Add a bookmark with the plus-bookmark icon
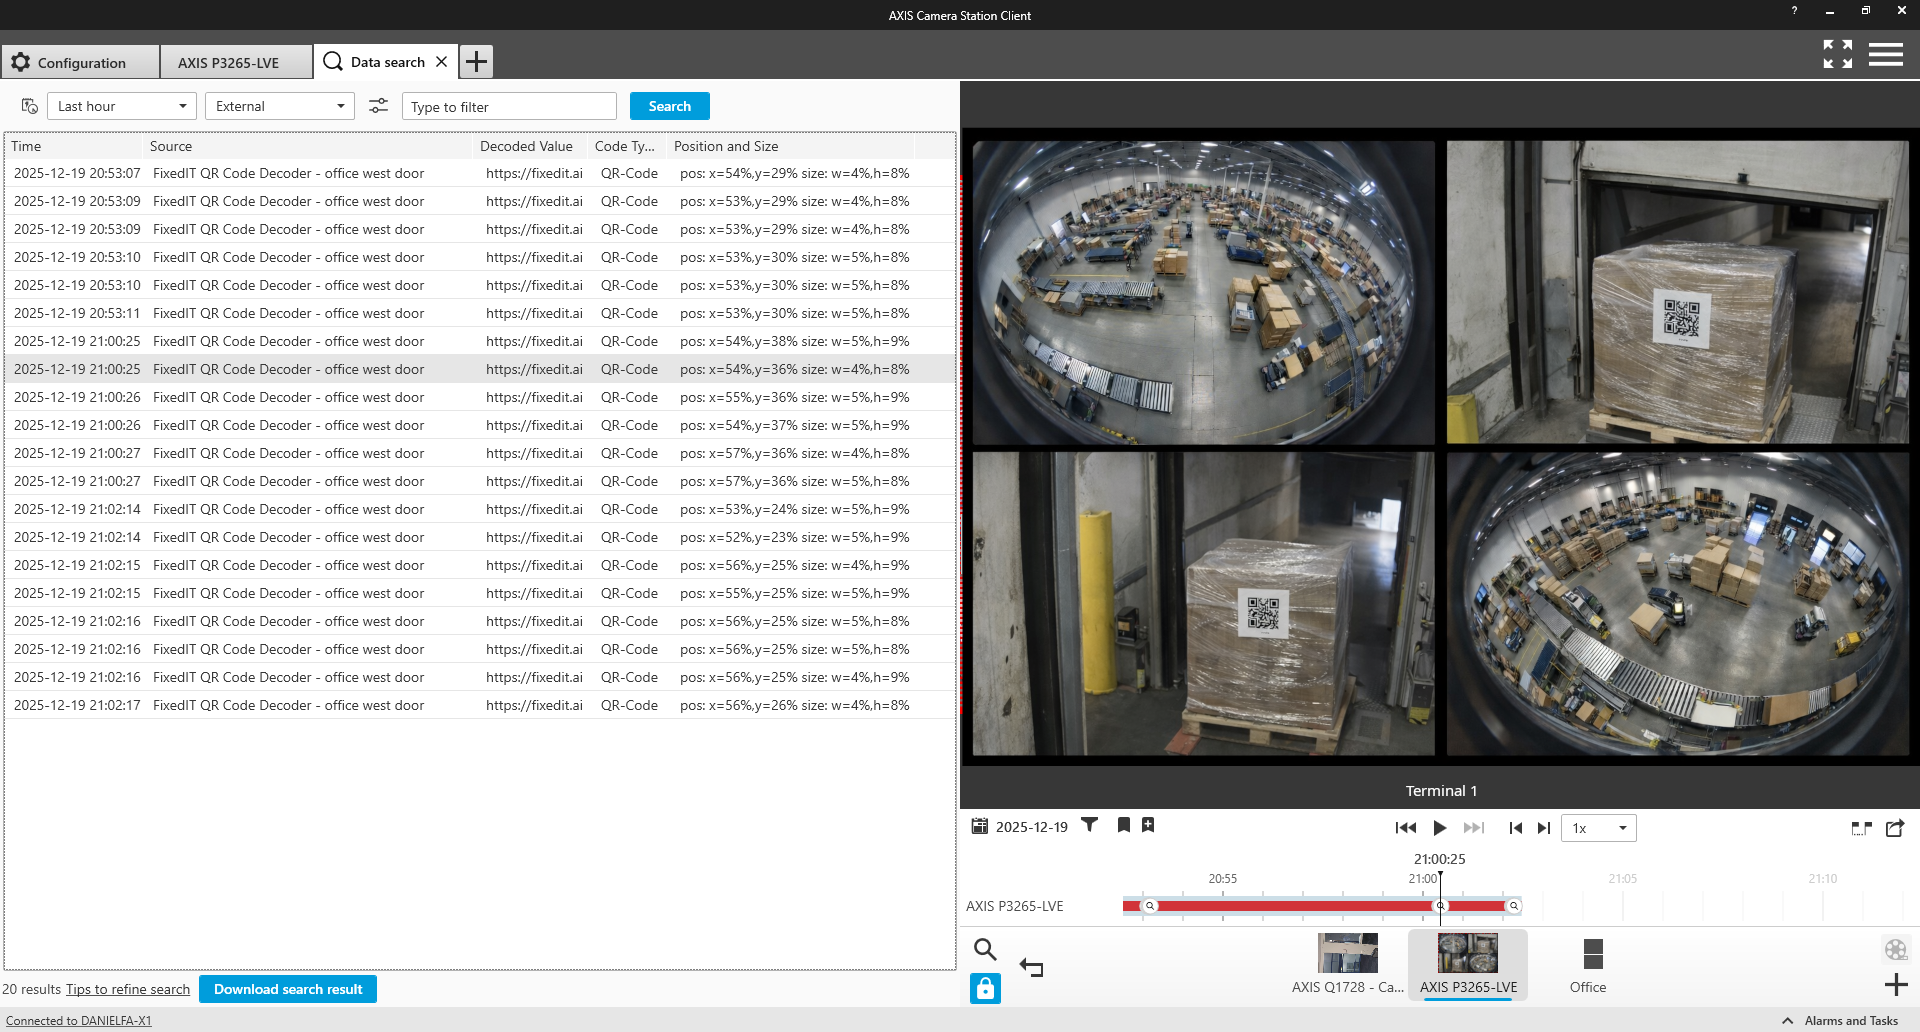Image resolution: width=1920 pixels, height=1032 pixels. click(1148, 825)
